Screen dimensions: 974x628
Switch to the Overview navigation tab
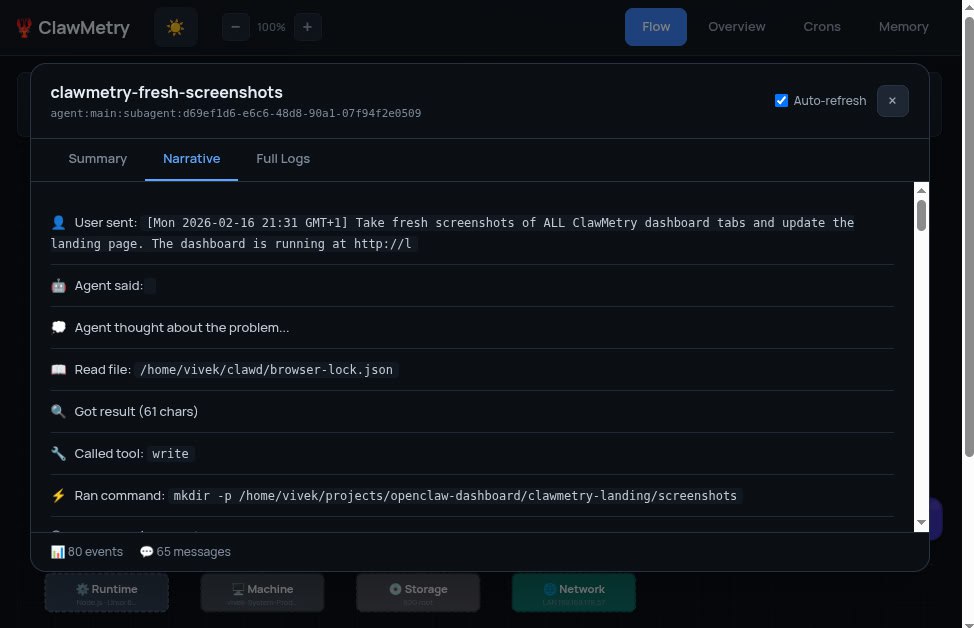click(737, 27)
